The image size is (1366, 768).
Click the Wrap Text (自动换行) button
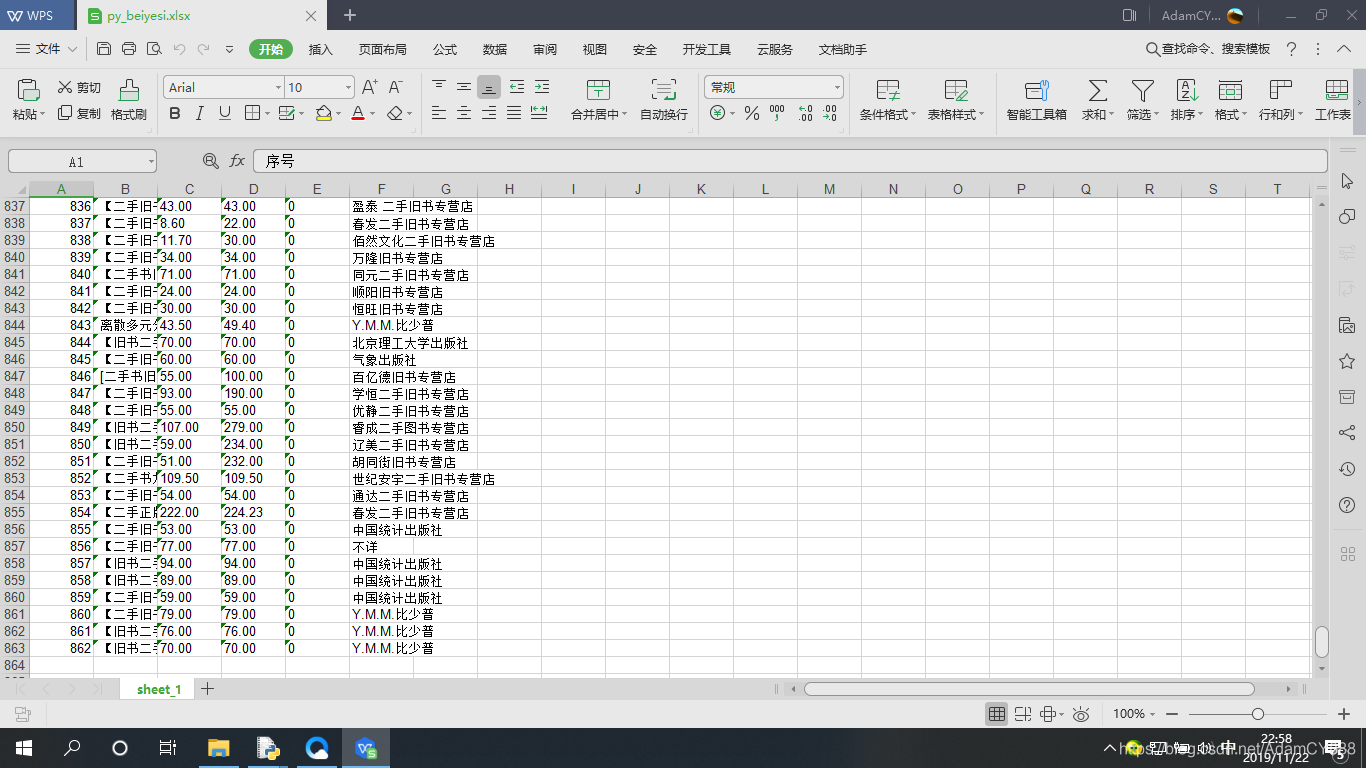(x=664, y=101)
